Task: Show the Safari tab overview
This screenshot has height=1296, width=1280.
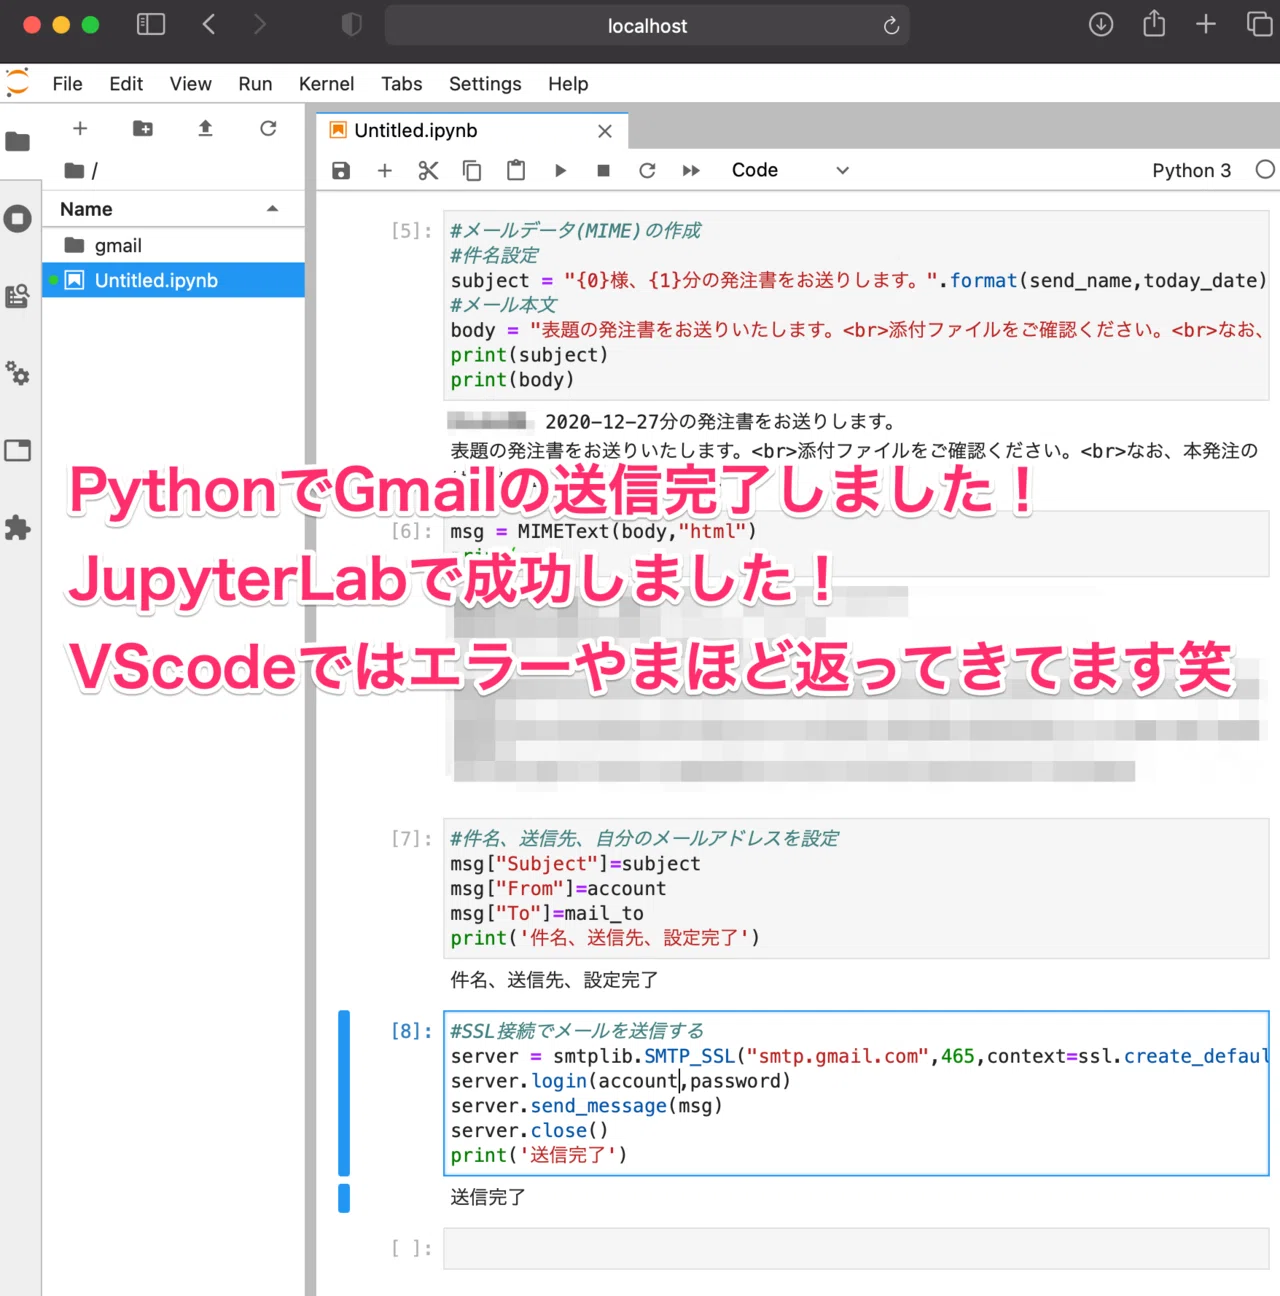Action: click(x=1259, y=25)
